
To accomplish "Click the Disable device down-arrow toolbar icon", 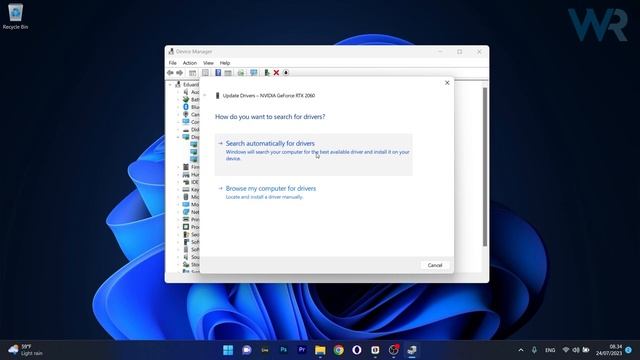I will (x=286, y=73).
